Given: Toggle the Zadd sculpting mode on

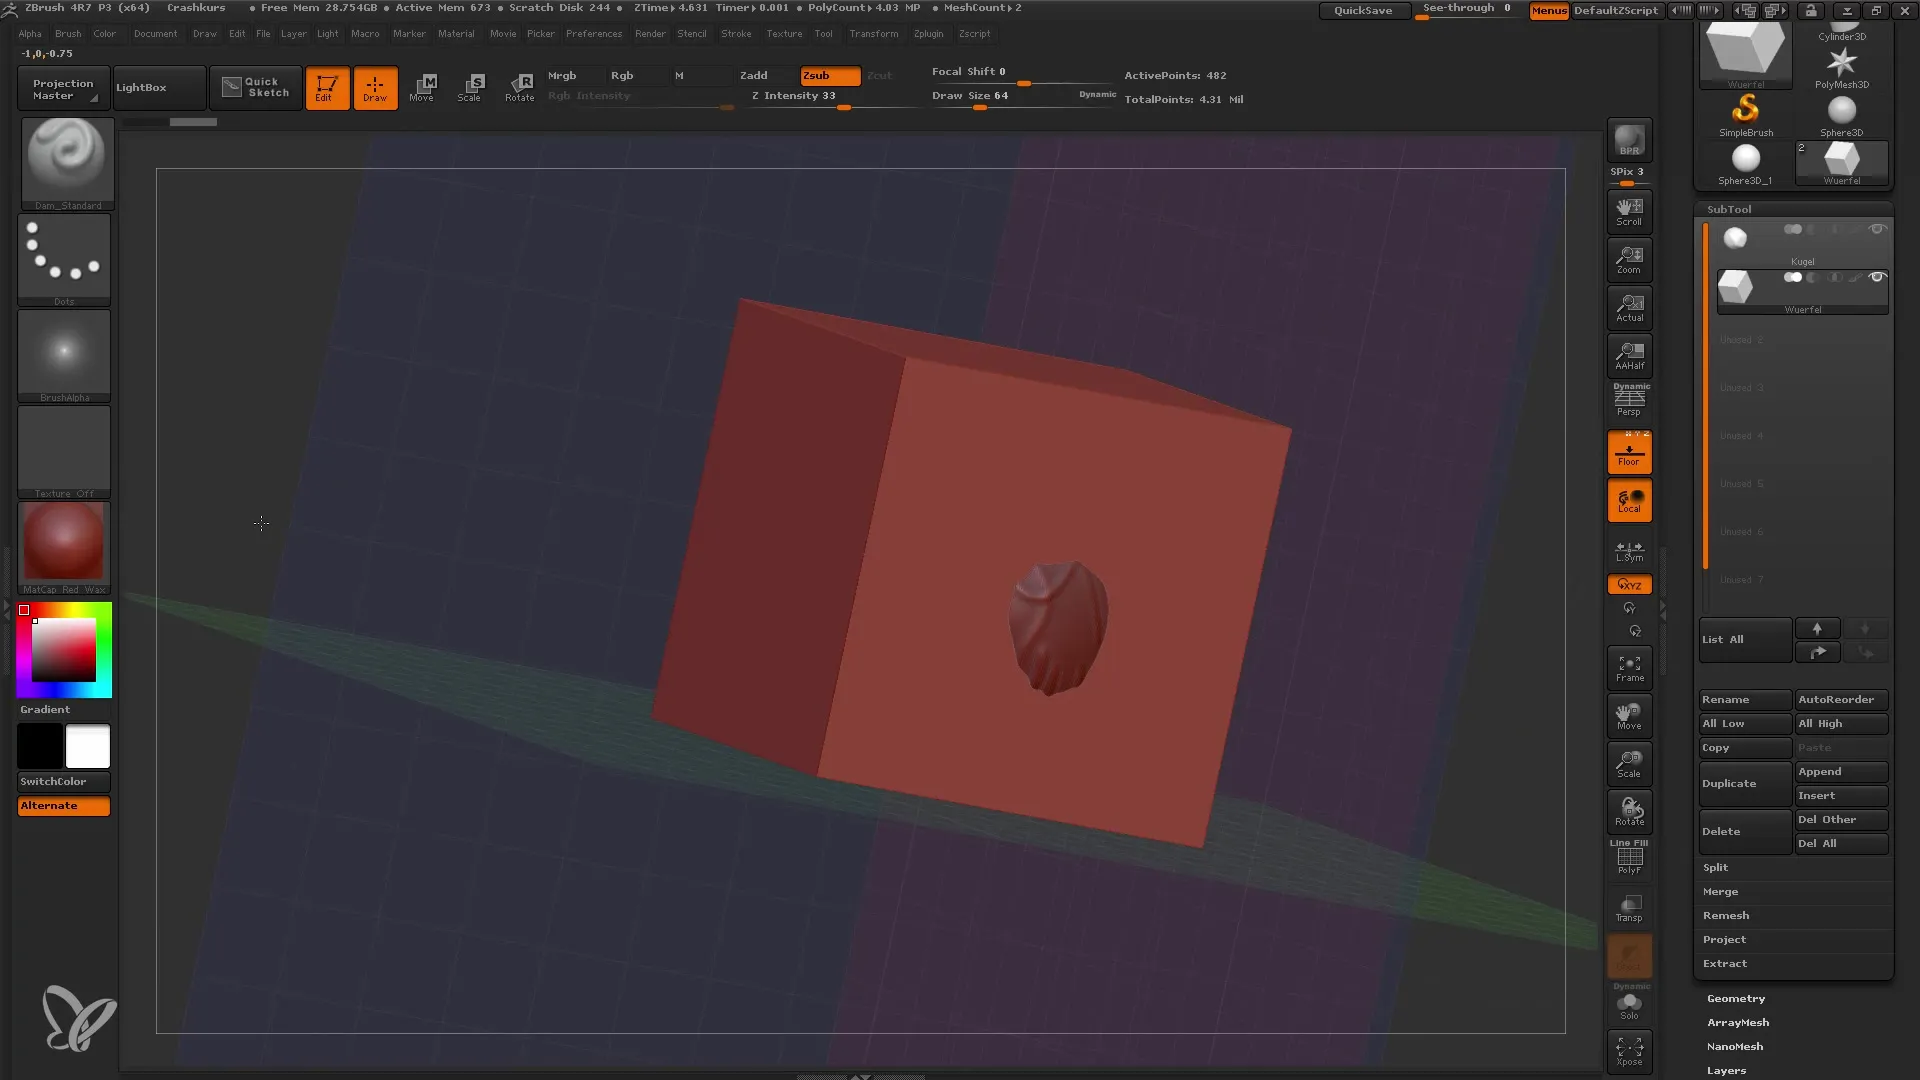Looking at the screenshot, I should tap(752, 75).
